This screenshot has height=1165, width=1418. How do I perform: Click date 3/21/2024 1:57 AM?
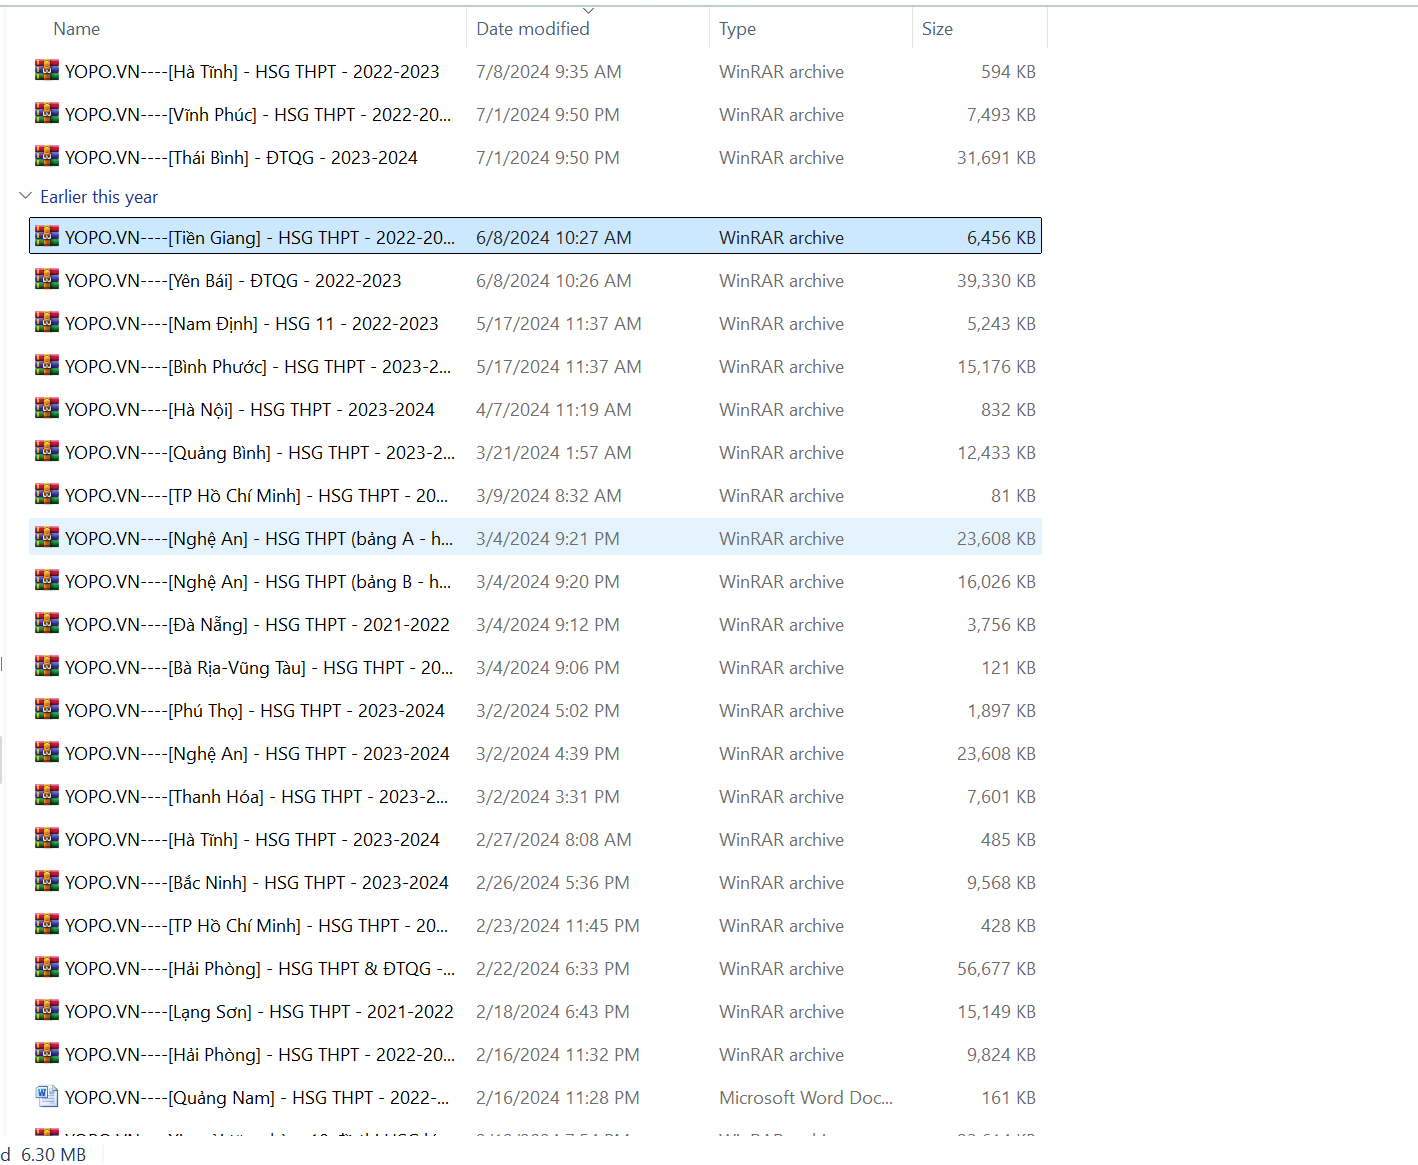(554, 453)
